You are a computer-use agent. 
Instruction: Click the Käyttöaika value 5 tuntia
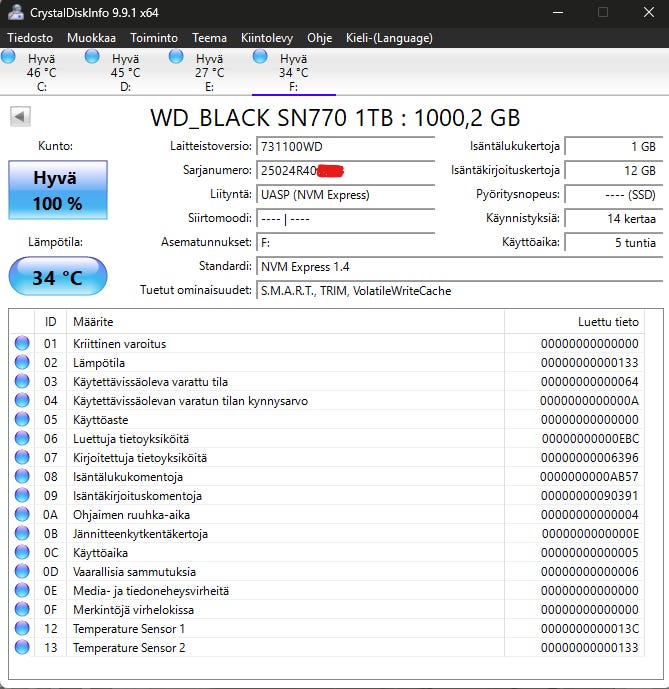pyautogui.click(x=614, y=243)
